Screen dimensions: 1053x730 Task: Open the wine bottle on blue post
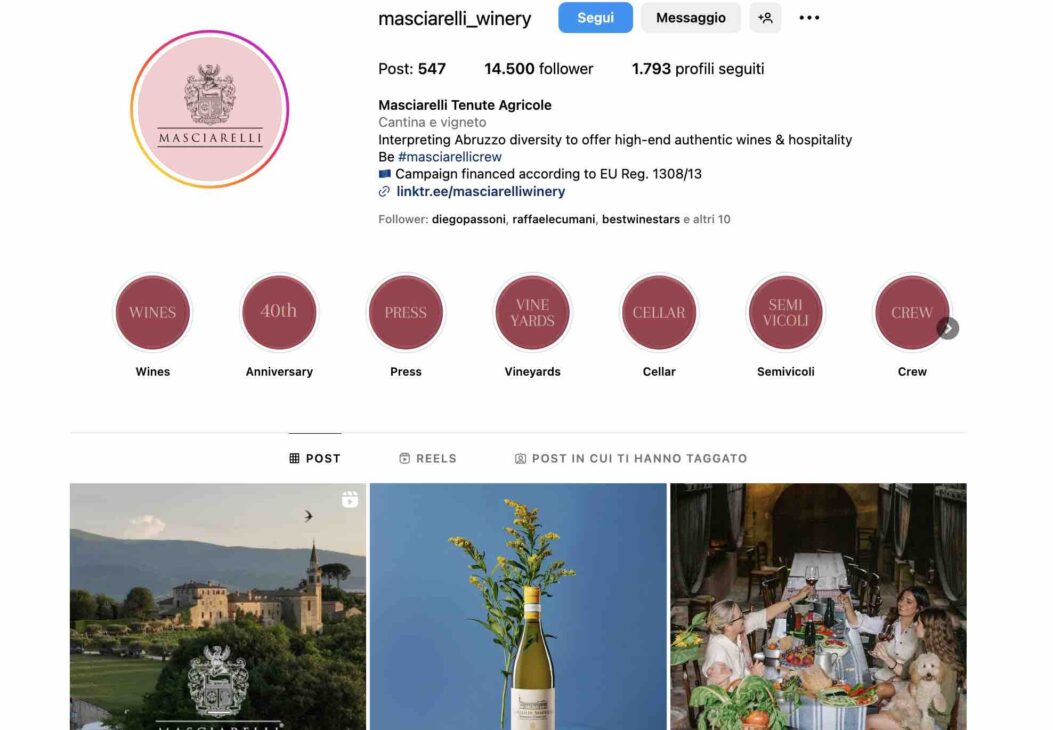(x=518, y=606)
